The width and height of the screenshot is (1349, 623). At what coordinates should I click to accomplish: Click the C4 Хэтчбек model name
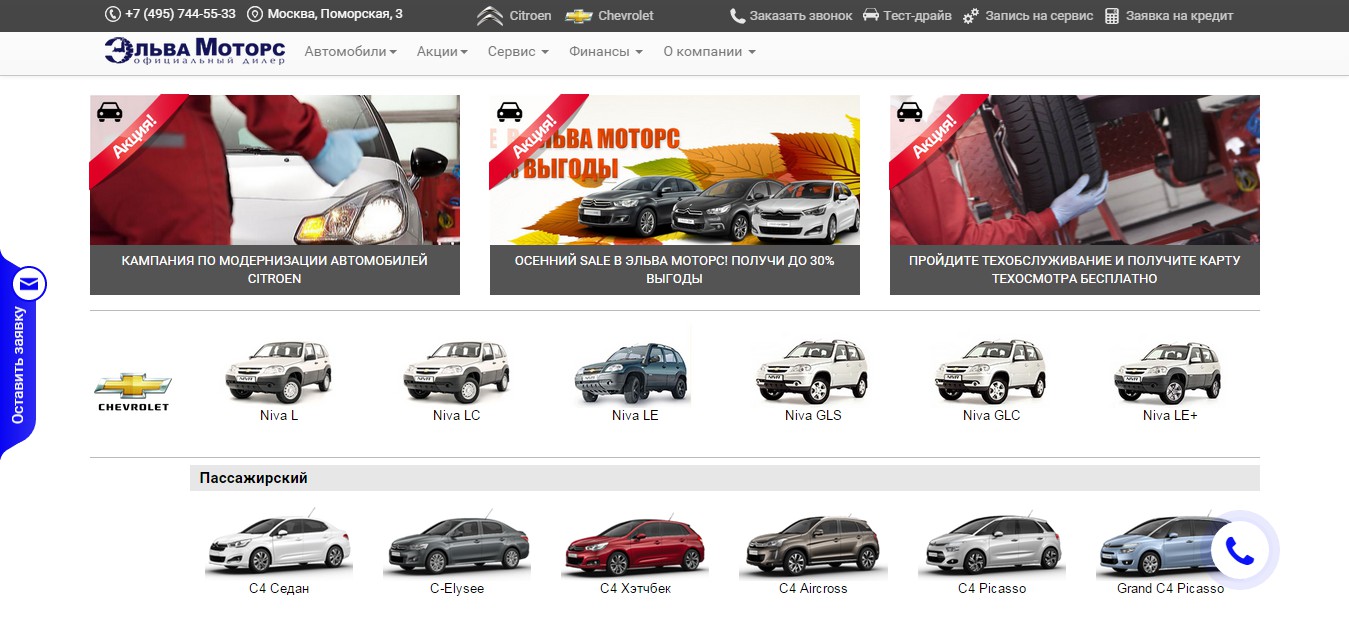[x=635, y=588]
